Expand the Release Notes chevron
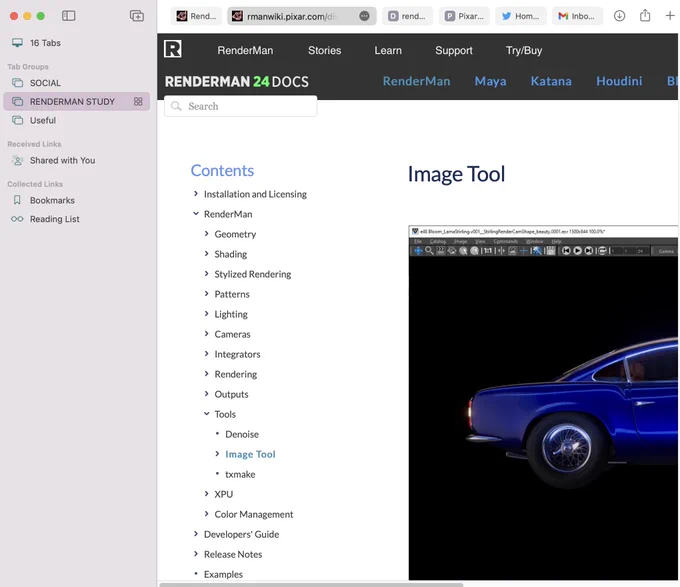Screen dimensions: 680x587 point(196,554)
